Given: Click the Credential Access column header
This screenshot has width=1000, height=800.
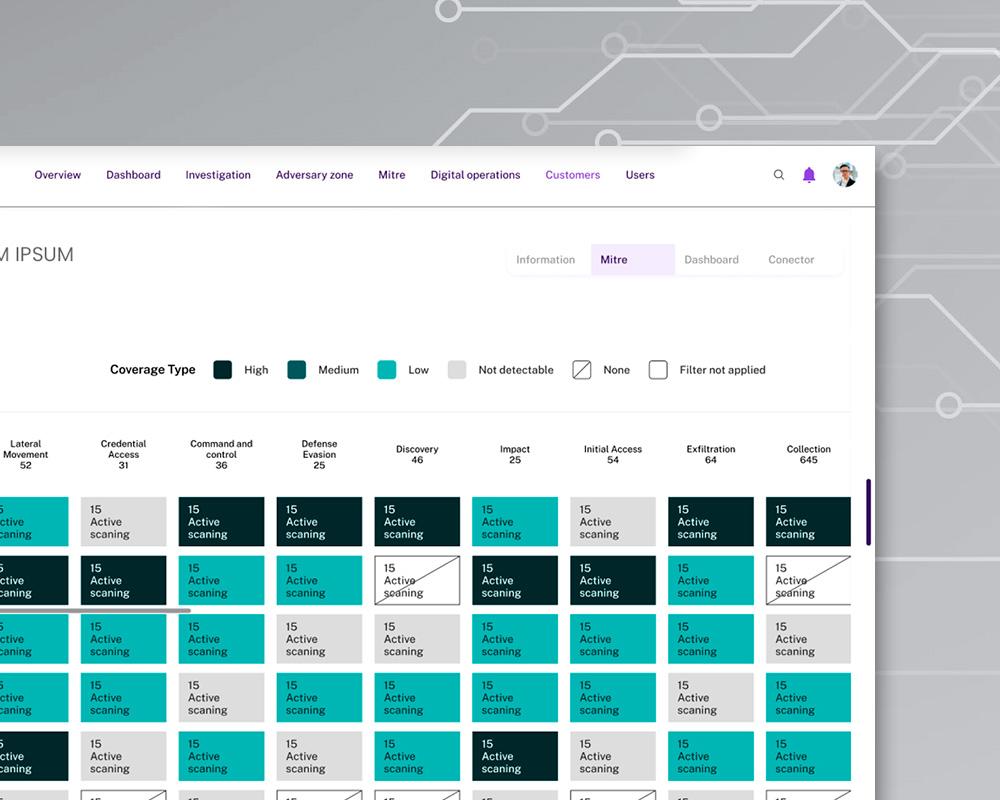Looking at the screenshot, I should click(123, 454).
